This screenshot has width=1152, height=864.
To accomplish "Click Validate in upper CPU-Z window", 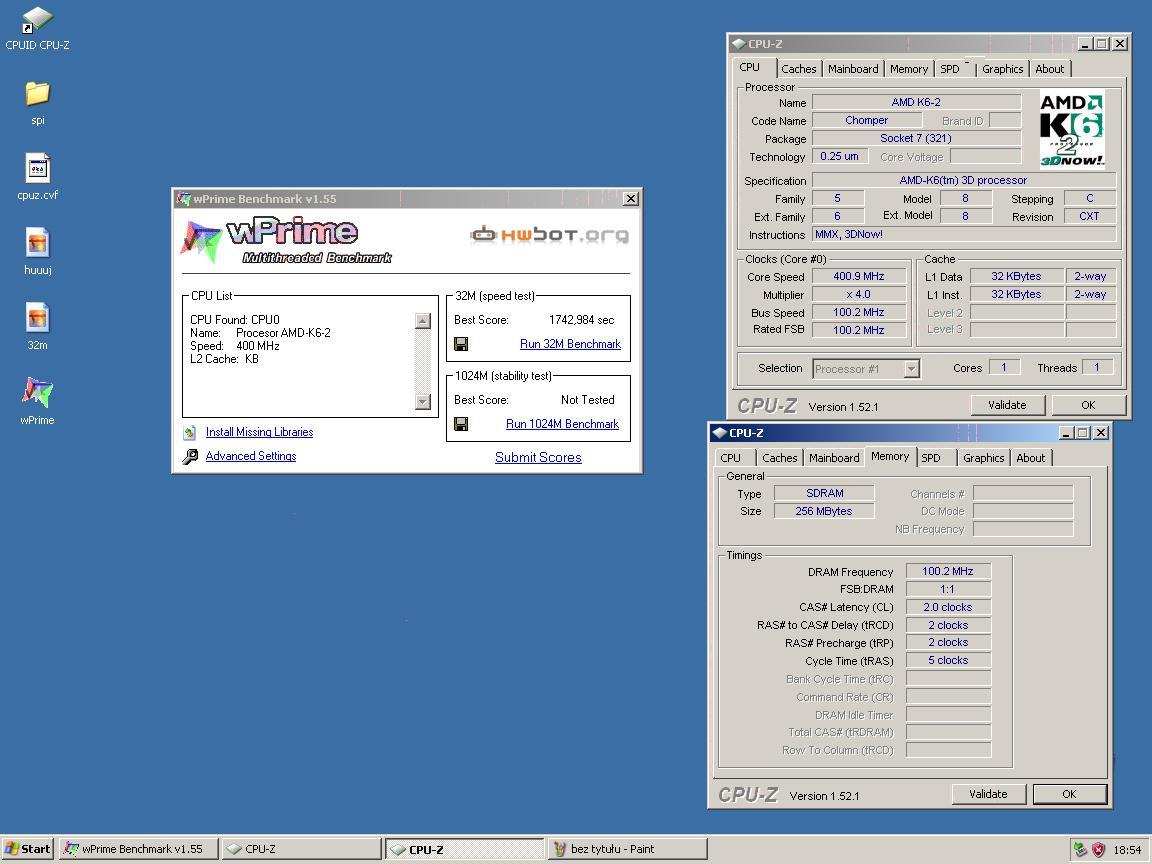I will click(x=1007, y=405).
